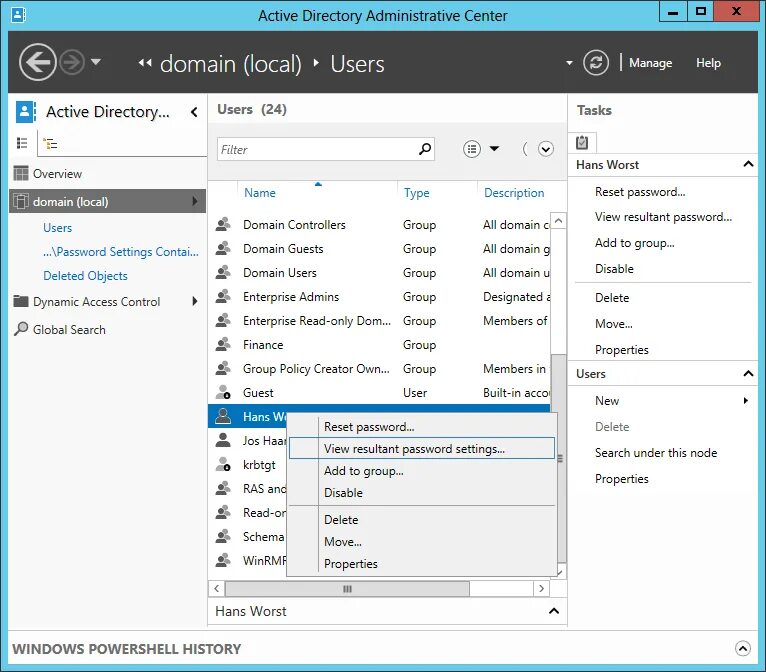Select Jos Haar user icon
This screenshot has width=766, height=672.
coord(223,440)
